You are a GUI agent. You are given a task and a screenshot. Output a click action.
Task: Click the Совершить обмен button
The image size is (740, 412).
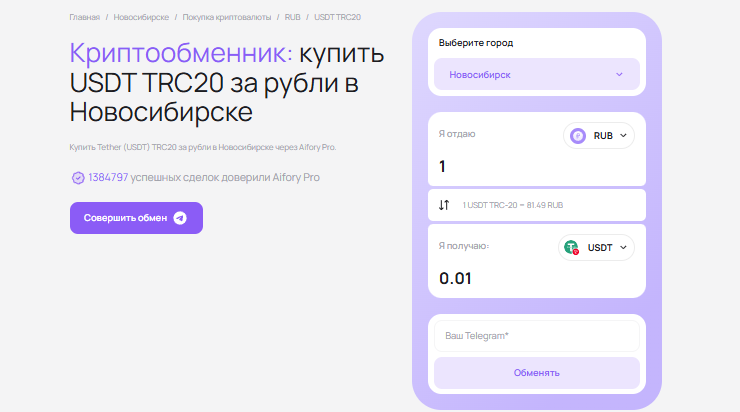pyautogui.click(x=136, y=218)
